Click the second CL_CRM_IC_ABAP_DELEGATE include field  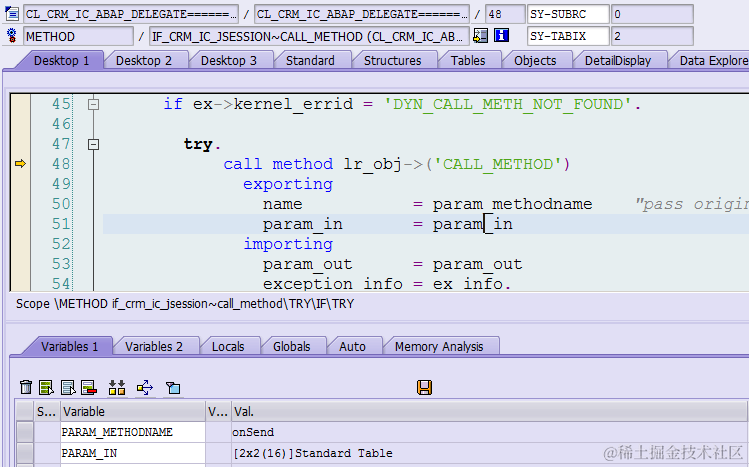[362, 14]
